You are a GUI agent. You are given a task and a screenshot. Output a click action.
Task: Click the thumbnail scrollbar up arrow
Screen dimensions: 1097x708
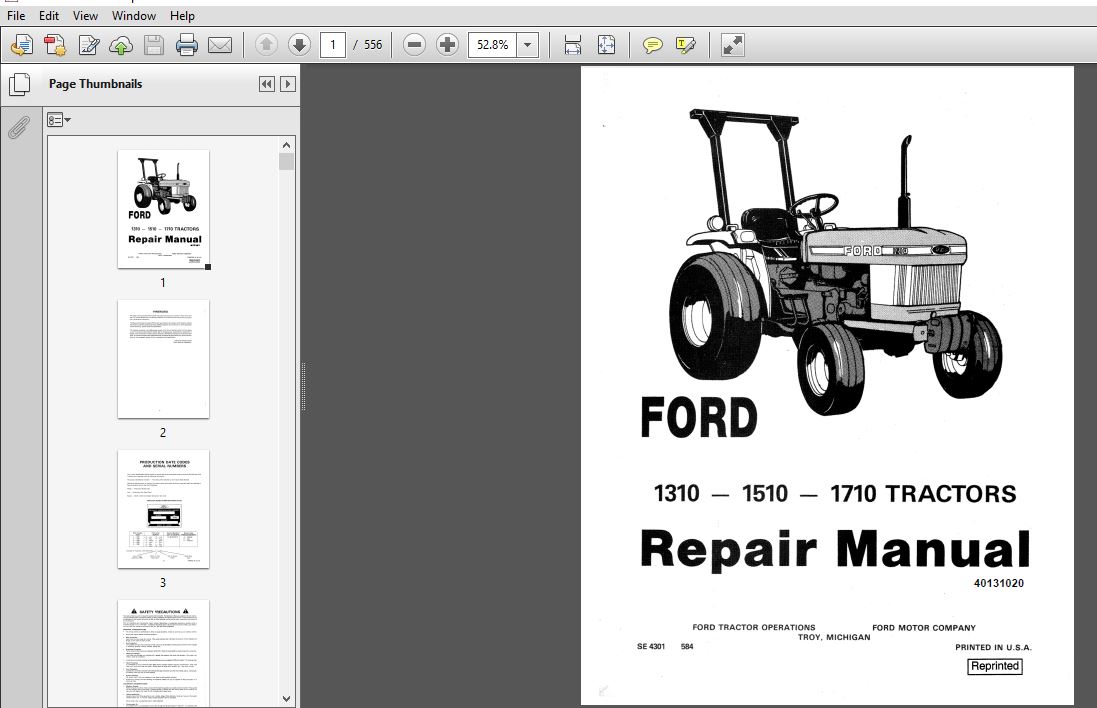coord(286,145)
